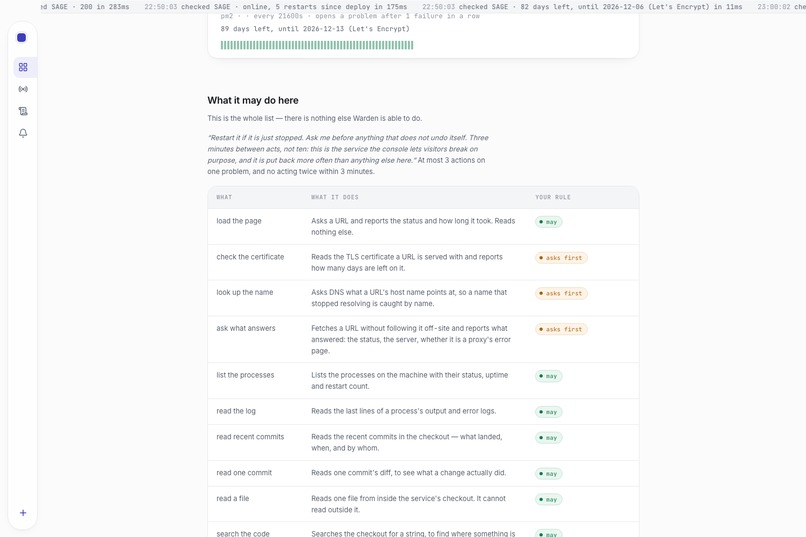Viewport: 806px width, 537px height.
Task: Select the 'list the processes' row name
Action: [x=245, y=375]
